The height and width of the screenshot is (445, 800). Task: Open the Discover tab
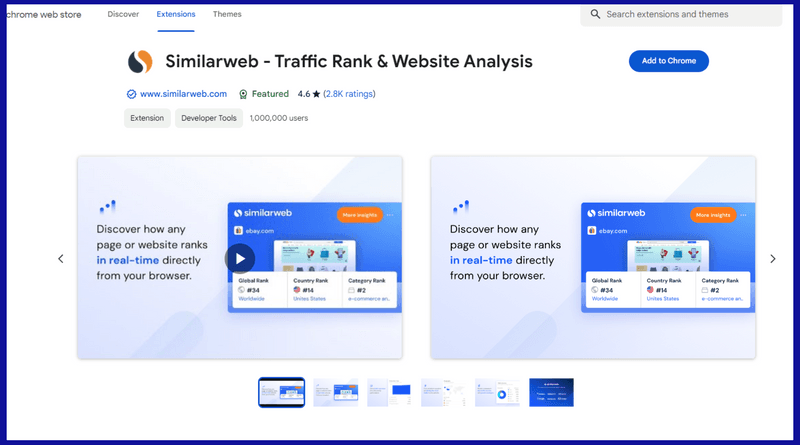click(x=123, y=15)
